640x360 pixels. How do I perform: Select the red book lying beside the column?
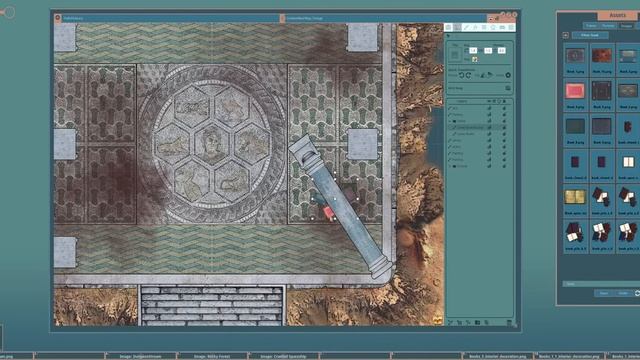click(x=329, y=213)
